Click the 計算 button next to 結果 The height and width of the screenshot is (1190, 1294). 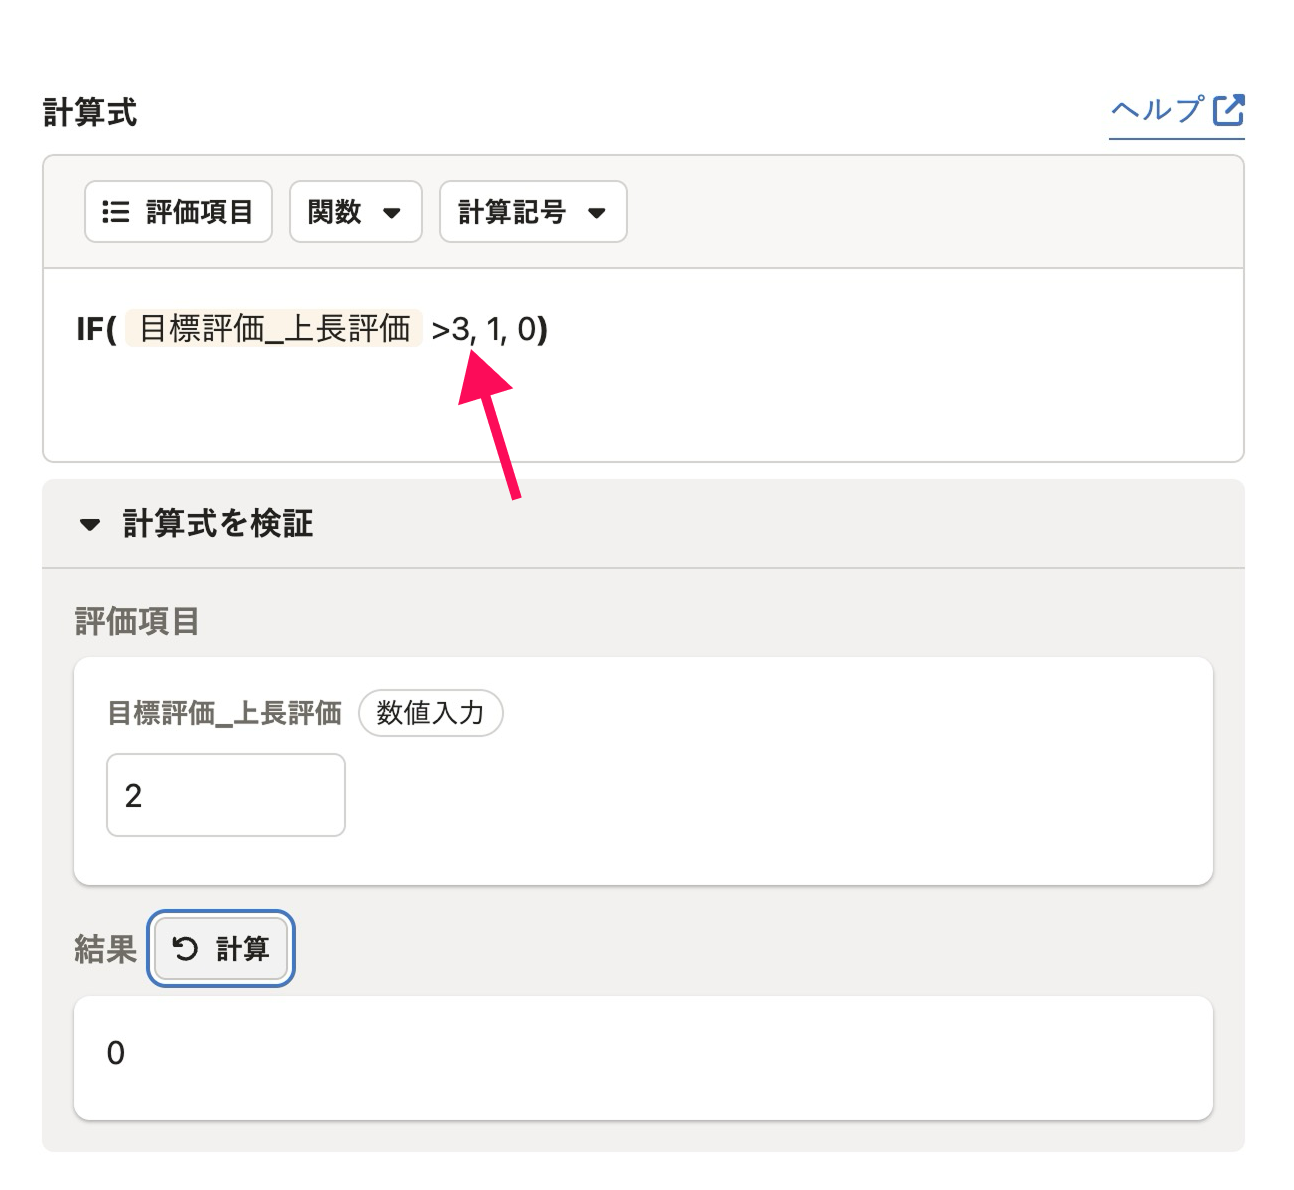(x=221, y=948)
